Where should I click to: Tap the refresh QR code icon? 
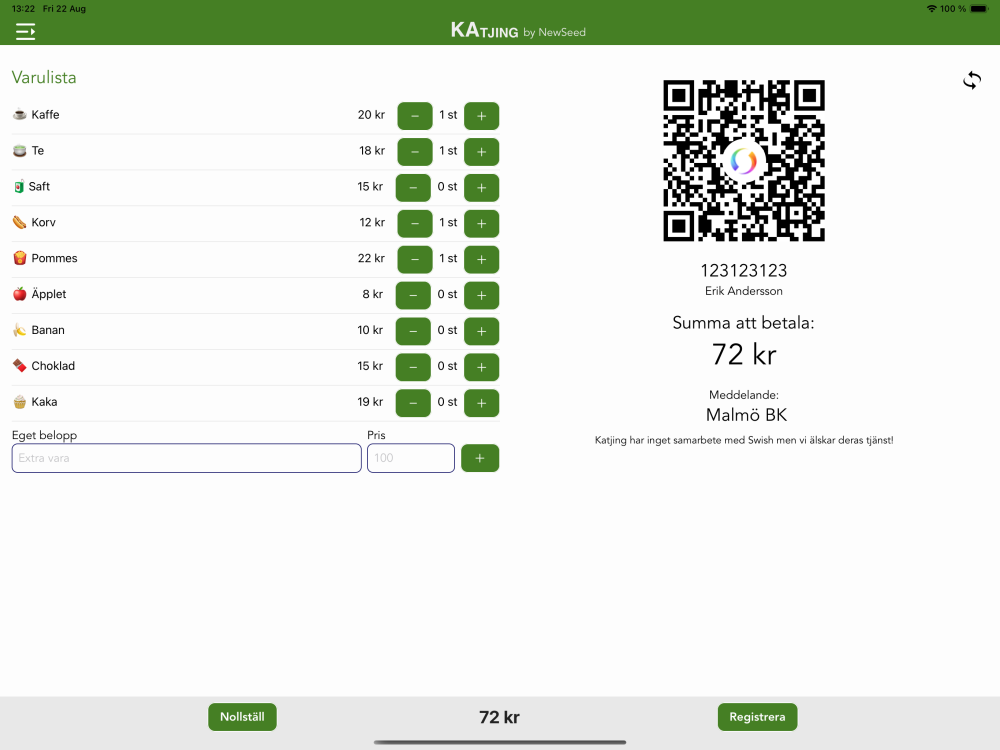click(972, 80)
